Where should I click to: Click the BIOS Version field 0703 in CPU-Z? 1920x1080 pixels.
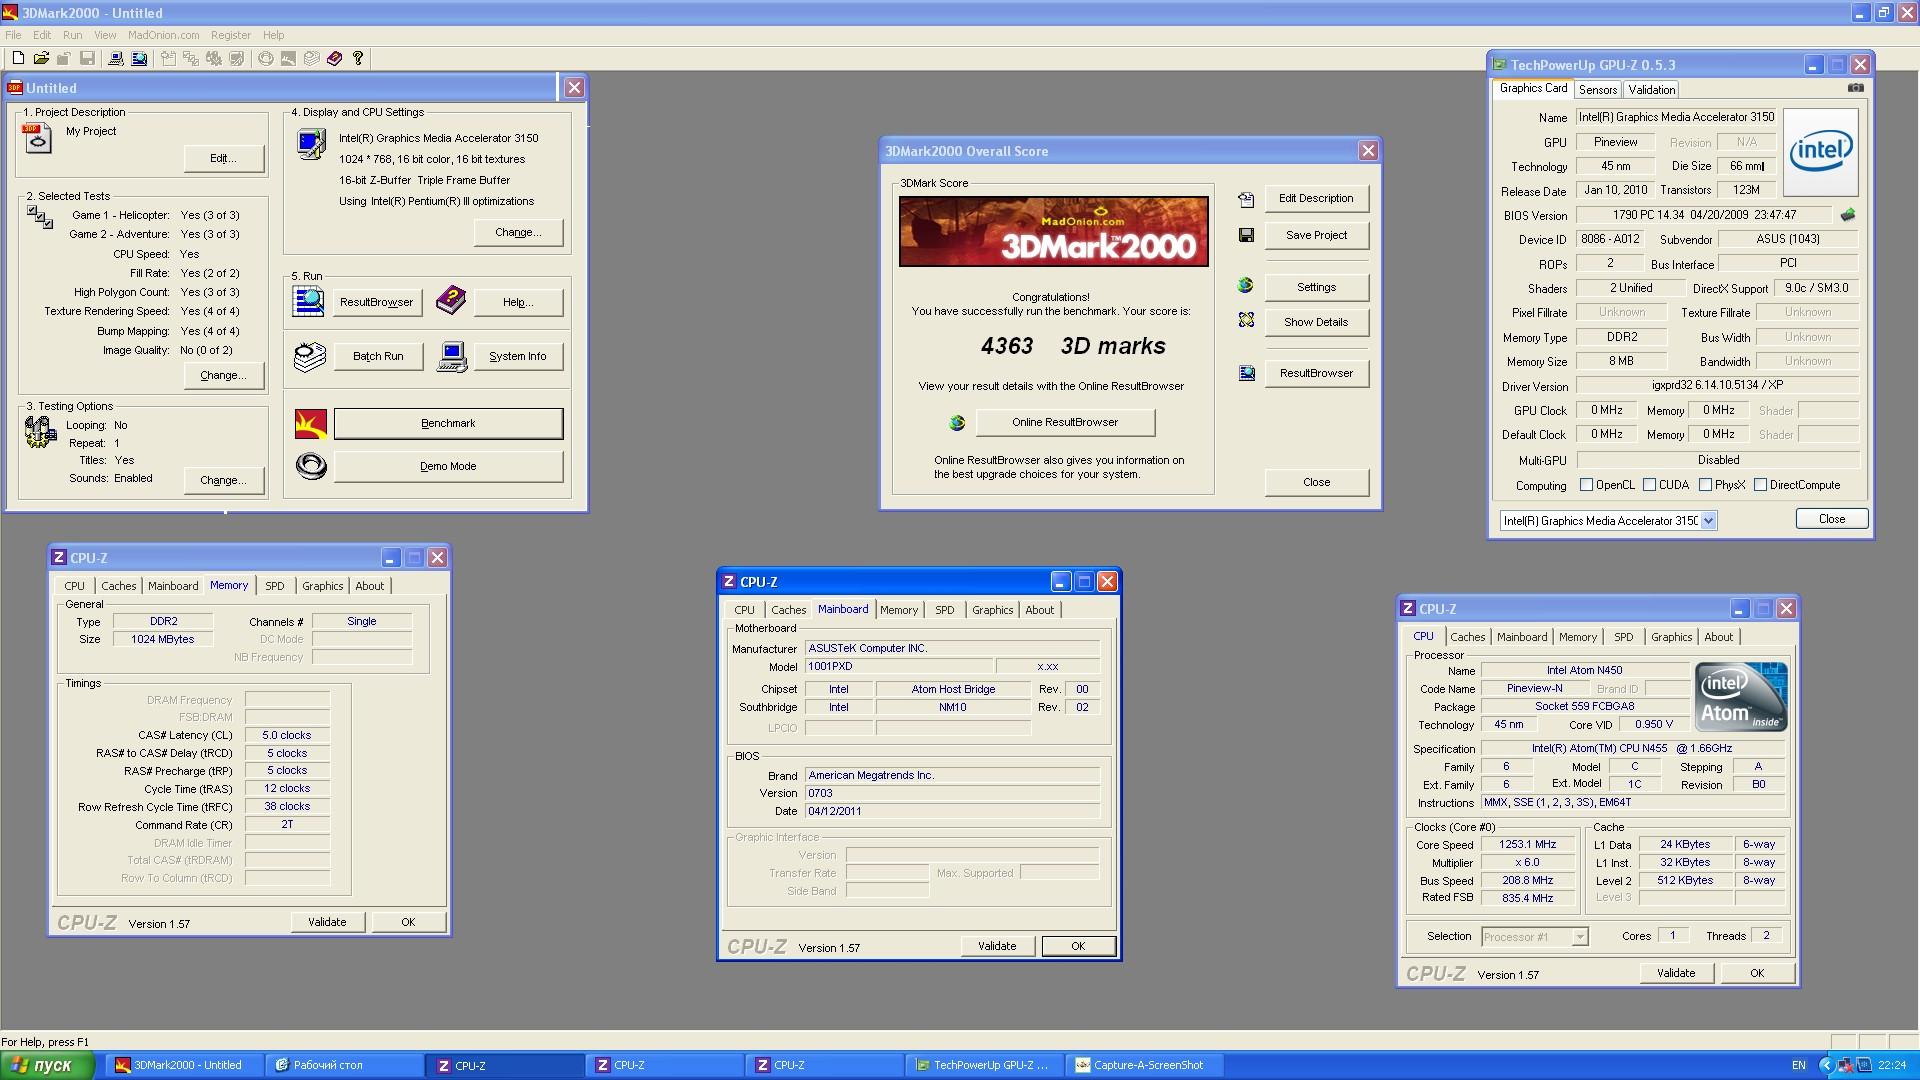[952, 794]
